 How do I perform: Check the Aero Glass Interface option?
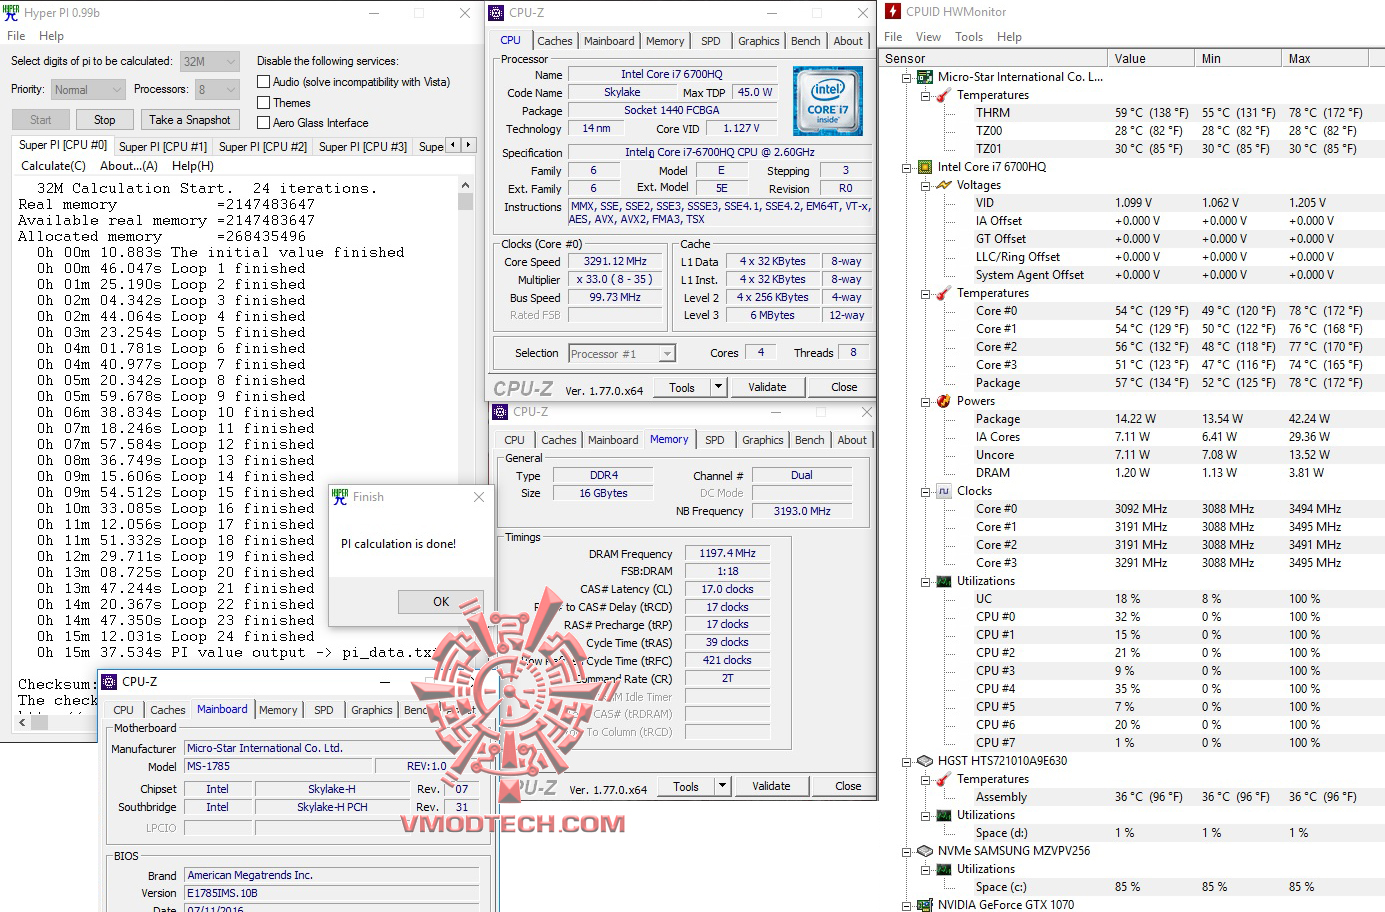click(264, 122)
